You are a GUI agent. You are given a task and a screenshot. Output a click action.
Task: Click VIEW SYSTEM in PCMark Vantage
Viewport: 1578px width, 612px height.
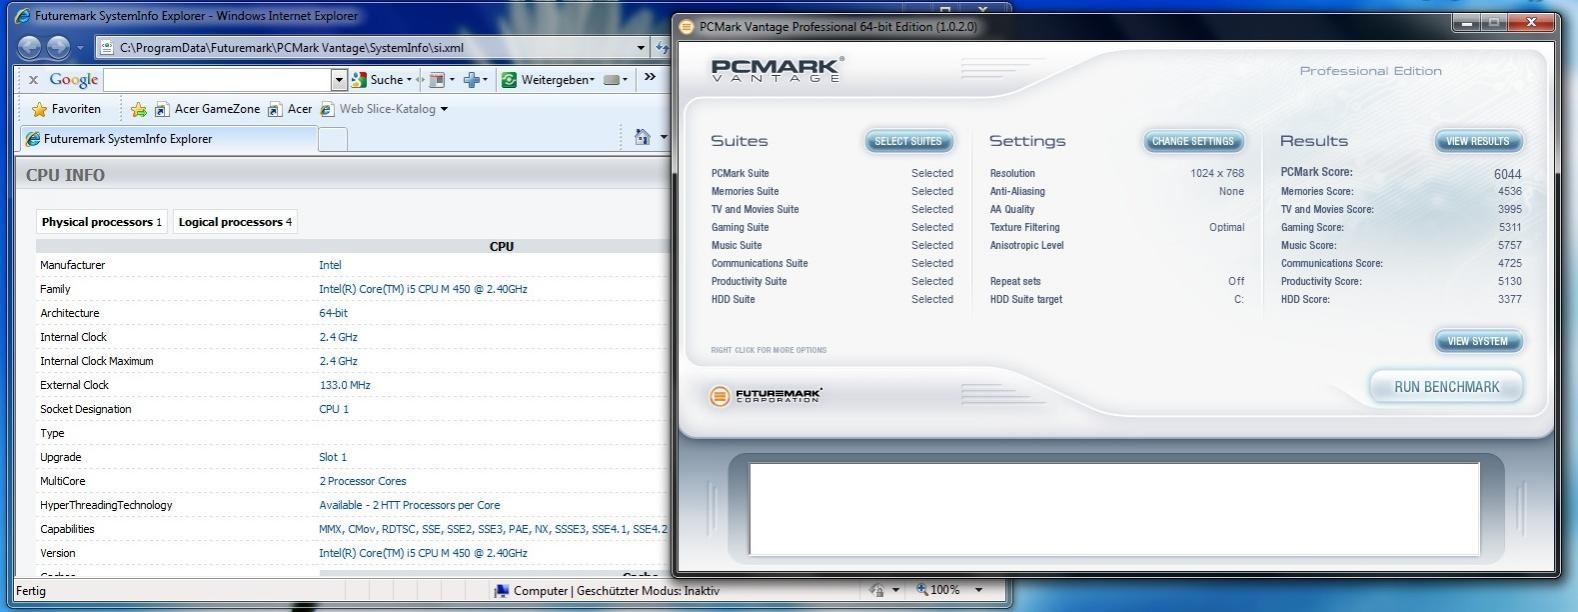point(1477,341)
